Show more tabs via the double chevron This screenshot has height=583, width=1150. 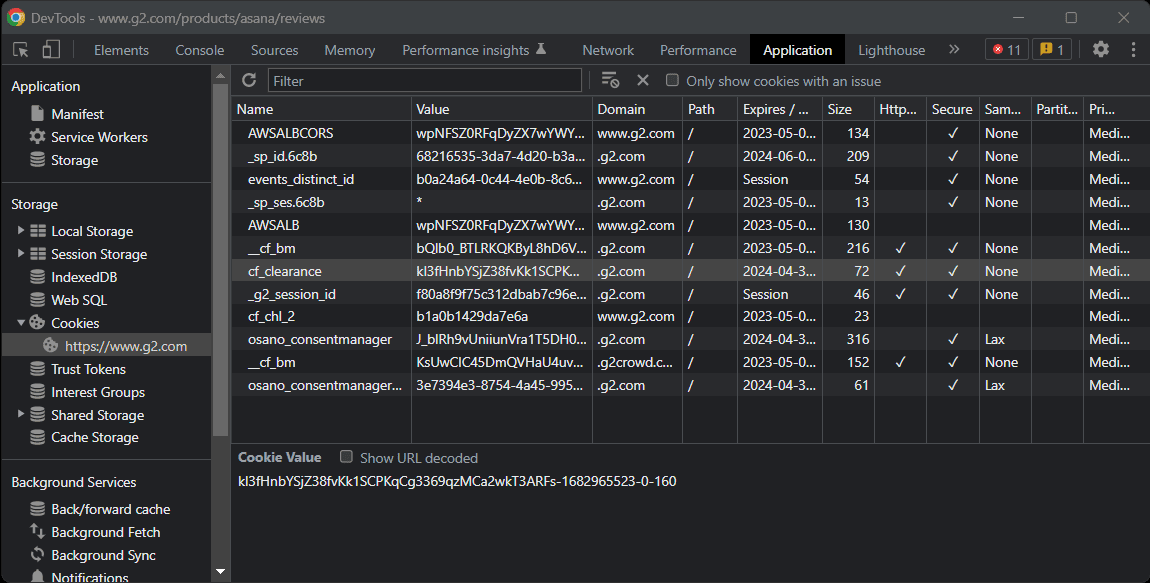[x=953, y=49]
